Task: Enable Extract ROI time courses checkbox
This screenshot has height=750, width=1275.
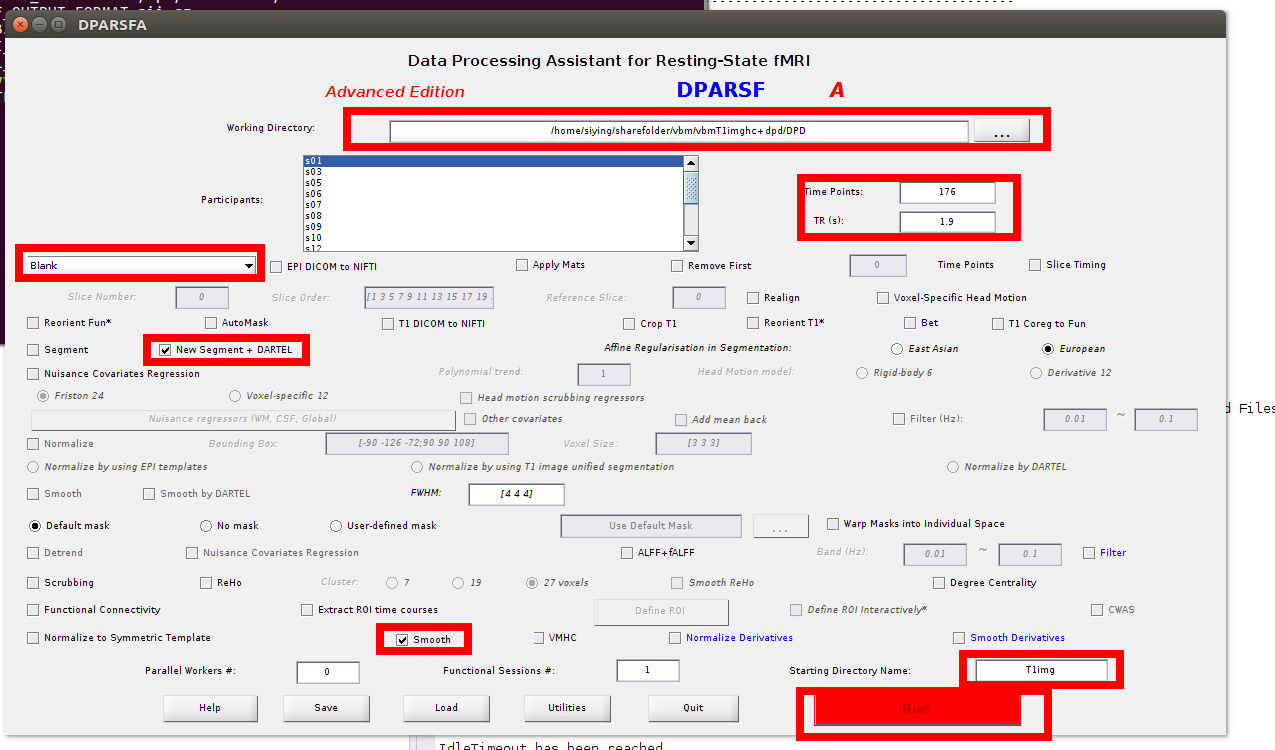Action: click(x=307, y=610)
